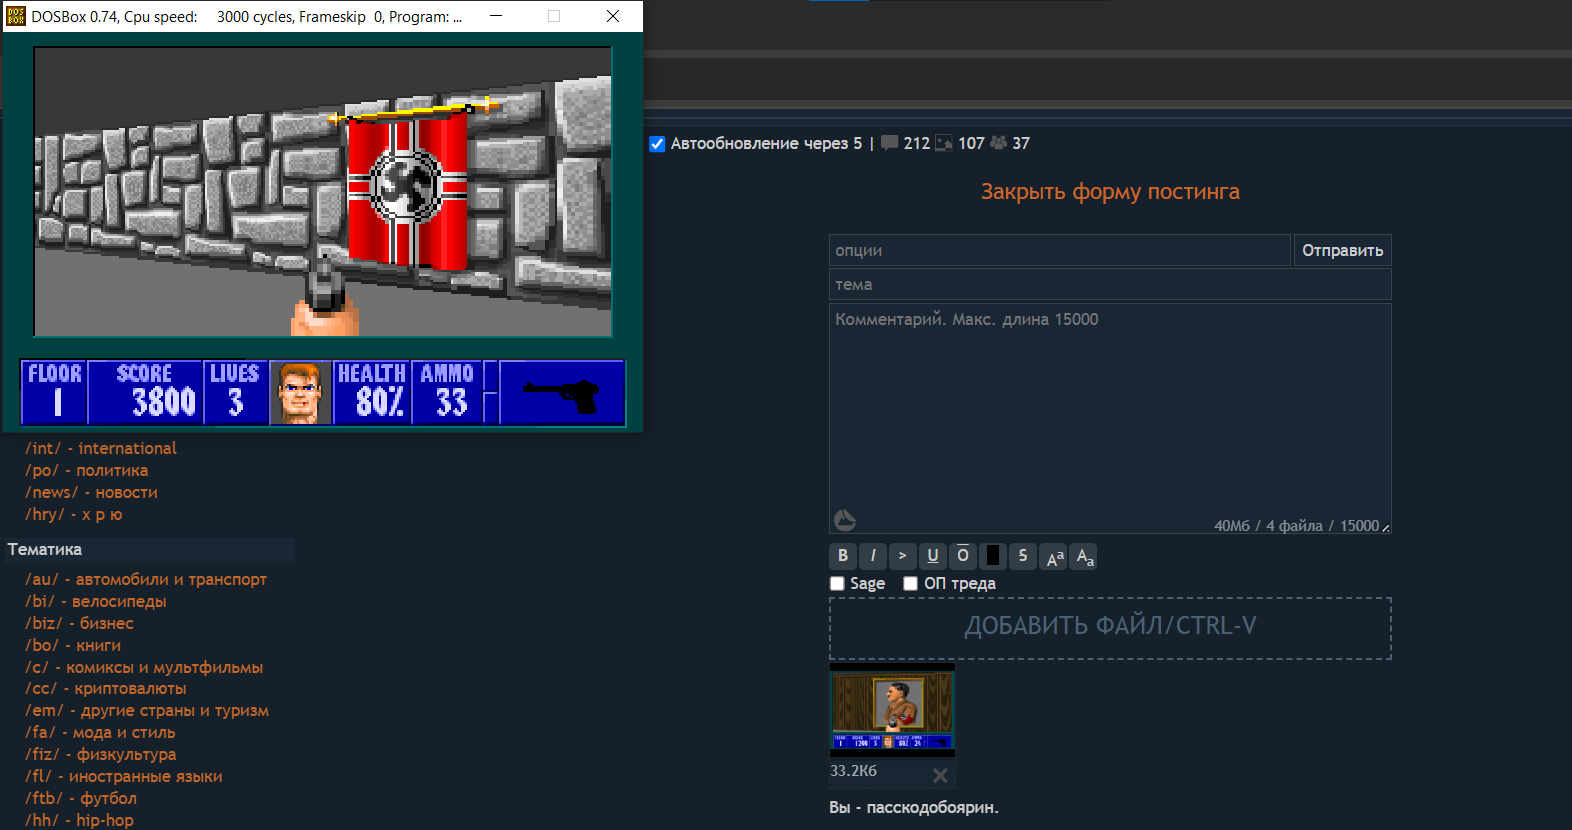Focus the тема subject field

(1110, 284)
